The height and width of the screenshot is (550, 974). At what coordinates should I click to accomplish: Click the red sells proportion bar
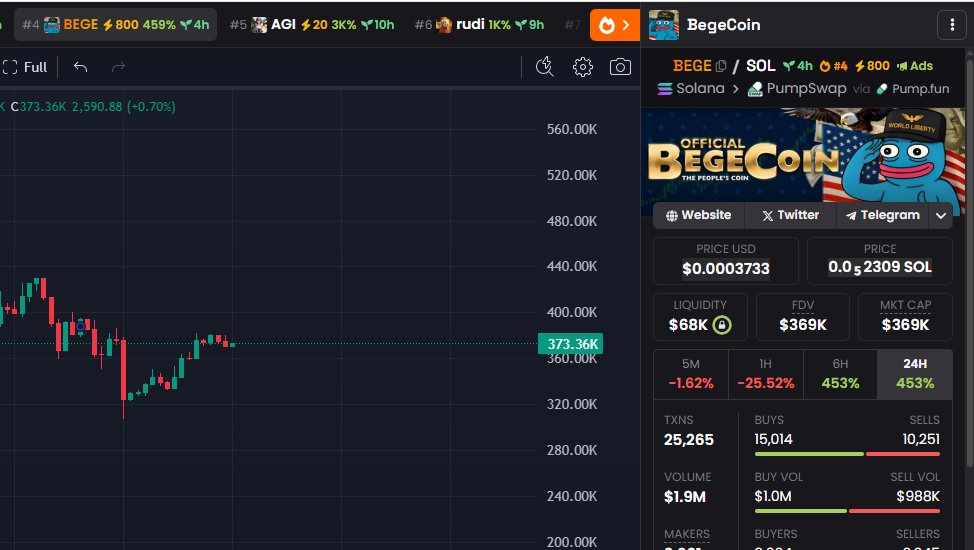point(903,454)
